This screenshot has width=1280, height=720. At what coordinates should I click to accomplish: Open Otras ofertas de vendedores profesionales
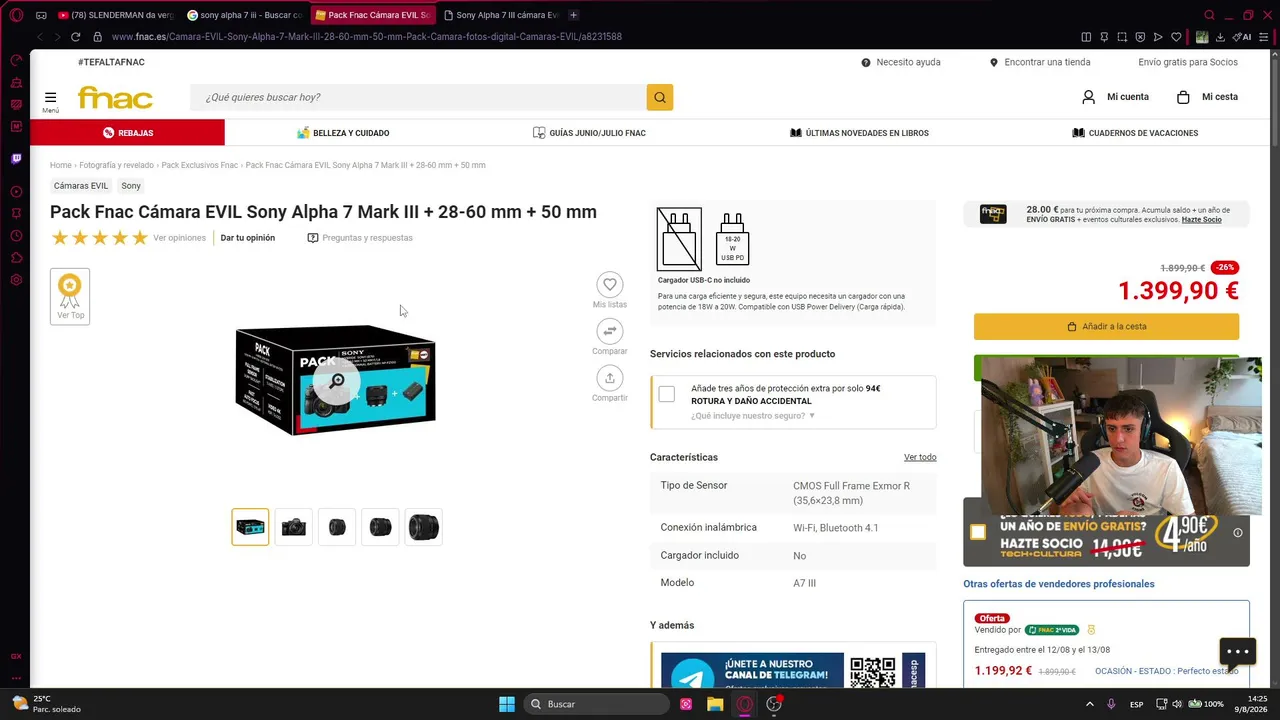(x=1059, y=584)
